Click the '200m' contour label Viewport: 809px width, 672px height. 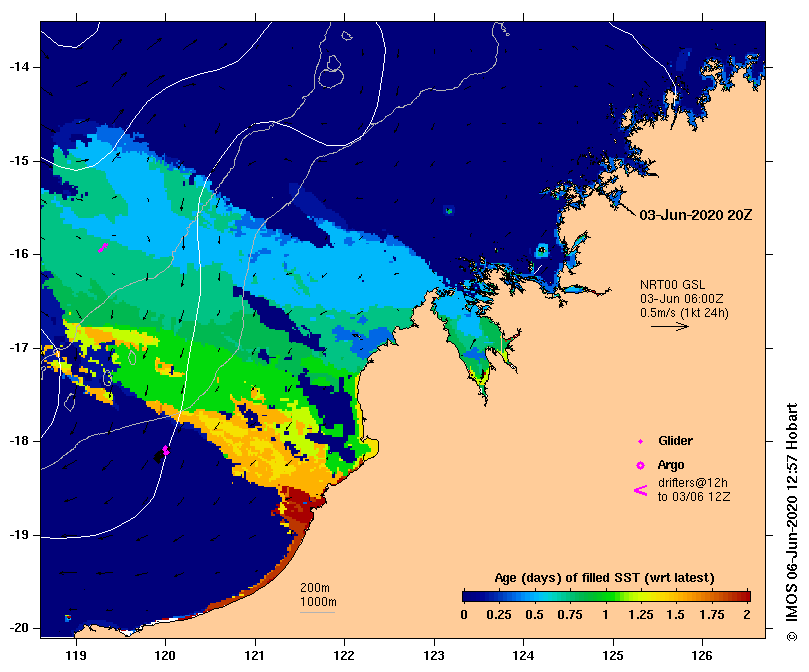[315, 588]
